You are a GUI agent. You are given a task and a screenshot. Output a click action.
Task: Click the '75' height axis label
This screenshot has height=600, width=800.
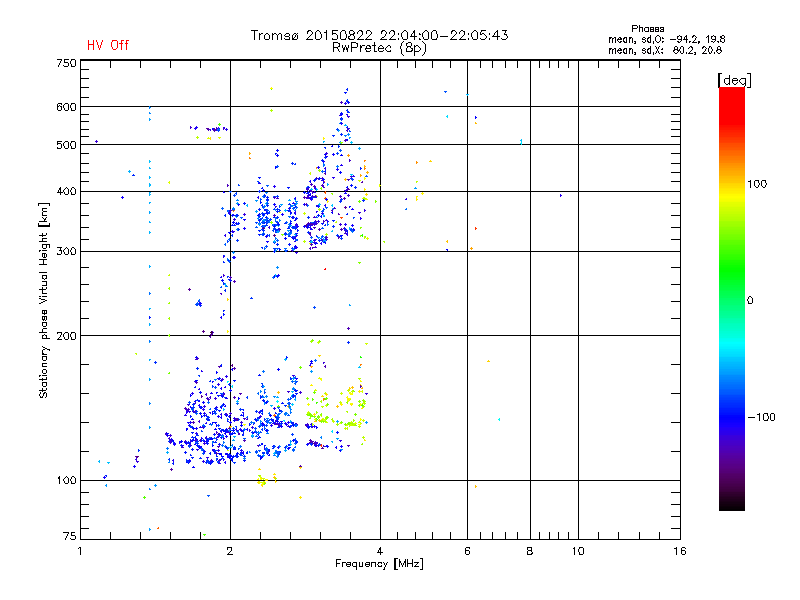pyautogui.click(x=70, y=536)
